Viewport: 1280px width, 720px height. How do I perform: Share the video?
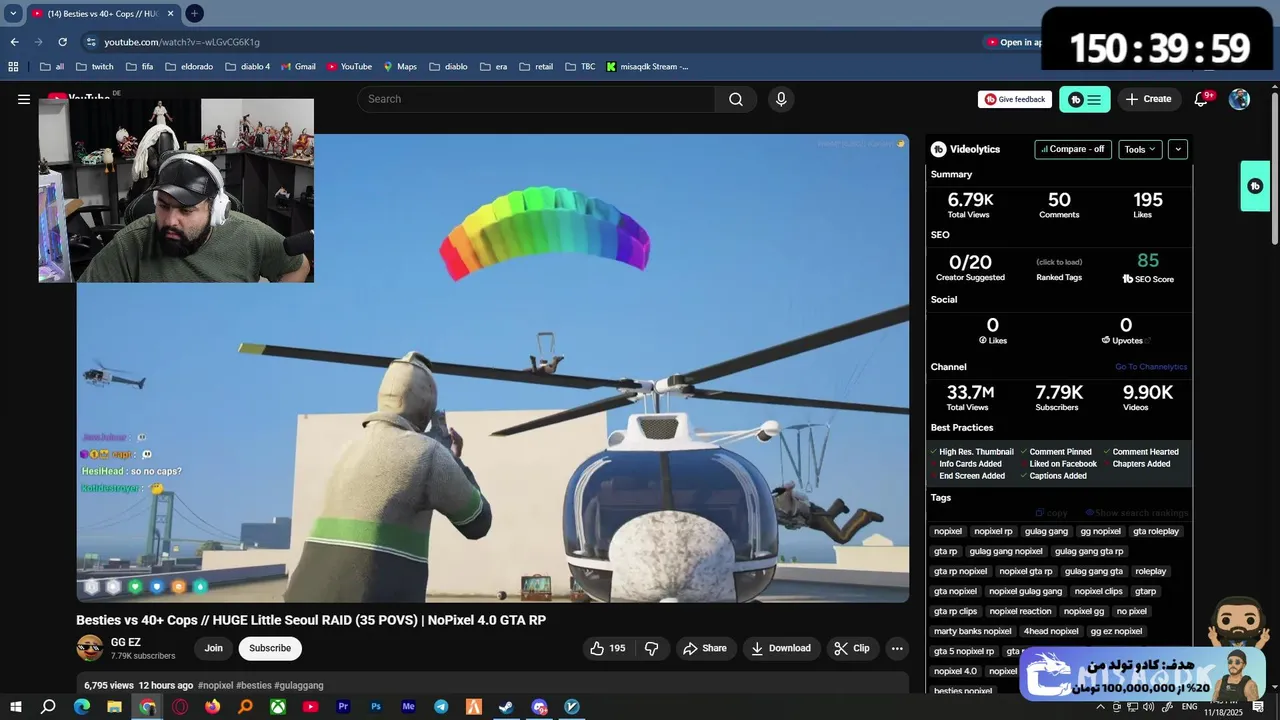click(x=705, y=648)
